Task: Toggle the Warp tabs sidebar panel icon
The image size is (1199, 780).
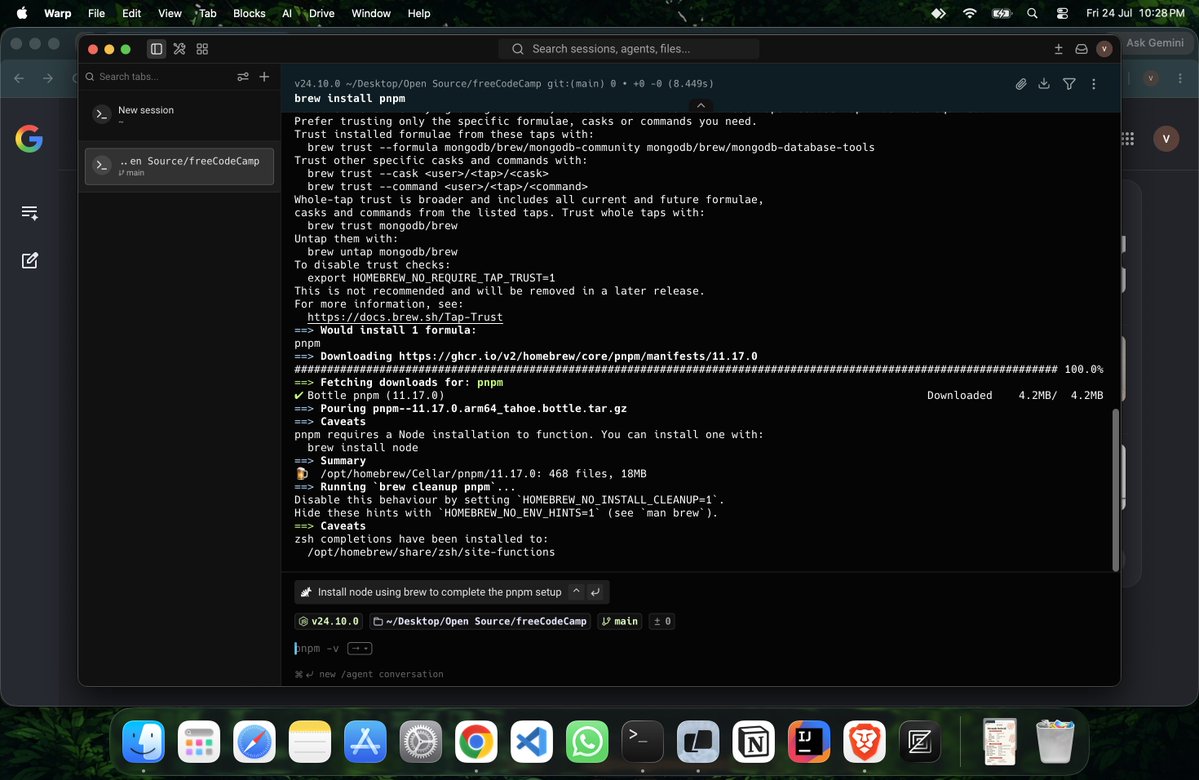Action: [x=156, y=49]
